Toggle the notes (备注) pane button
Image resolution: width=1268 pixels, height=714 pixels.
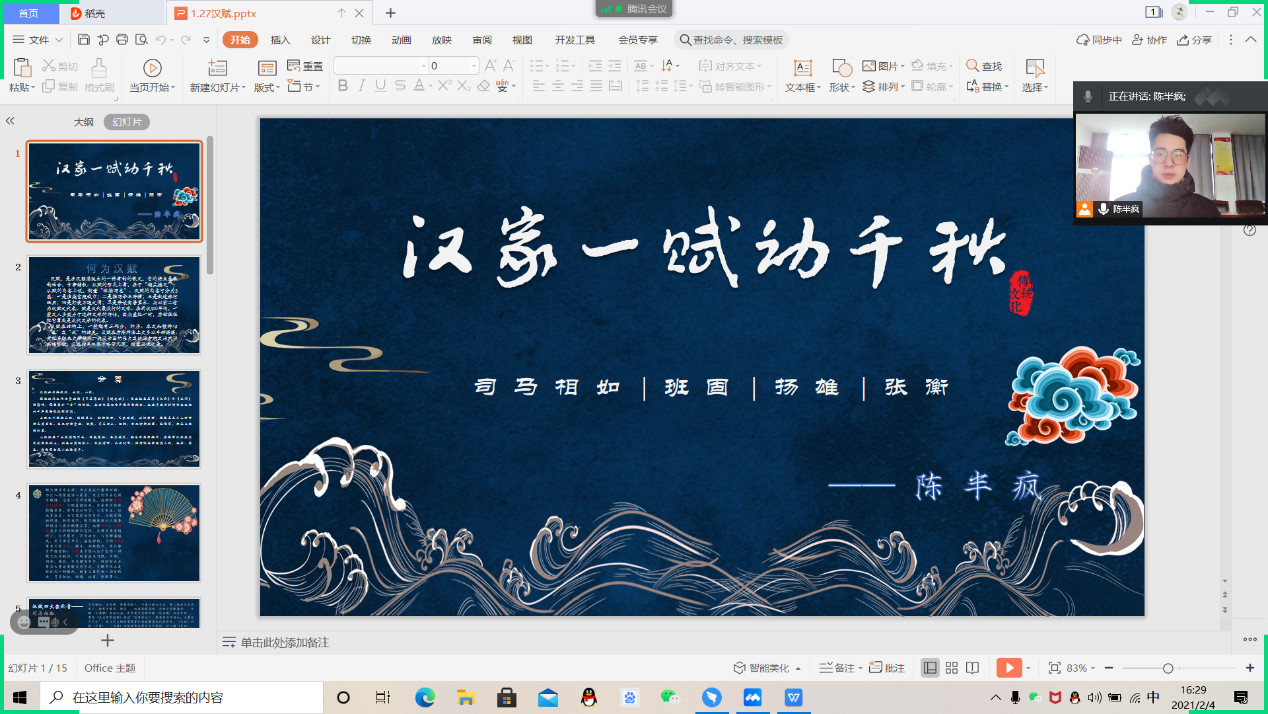pyautogui.click(x=837, y=668)
